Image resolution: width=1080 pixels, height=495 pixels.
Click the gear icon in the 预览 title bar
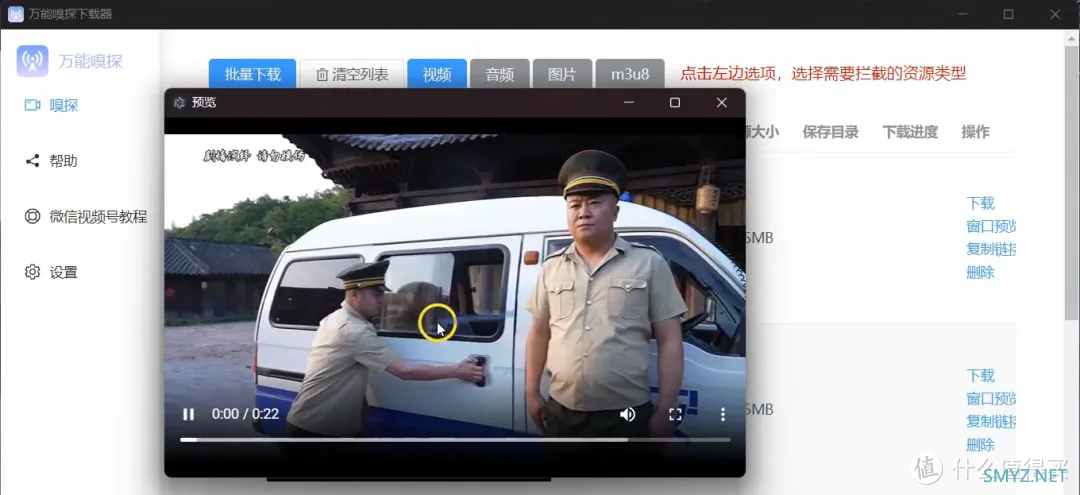pyautogui.click(x=179, y=102)
